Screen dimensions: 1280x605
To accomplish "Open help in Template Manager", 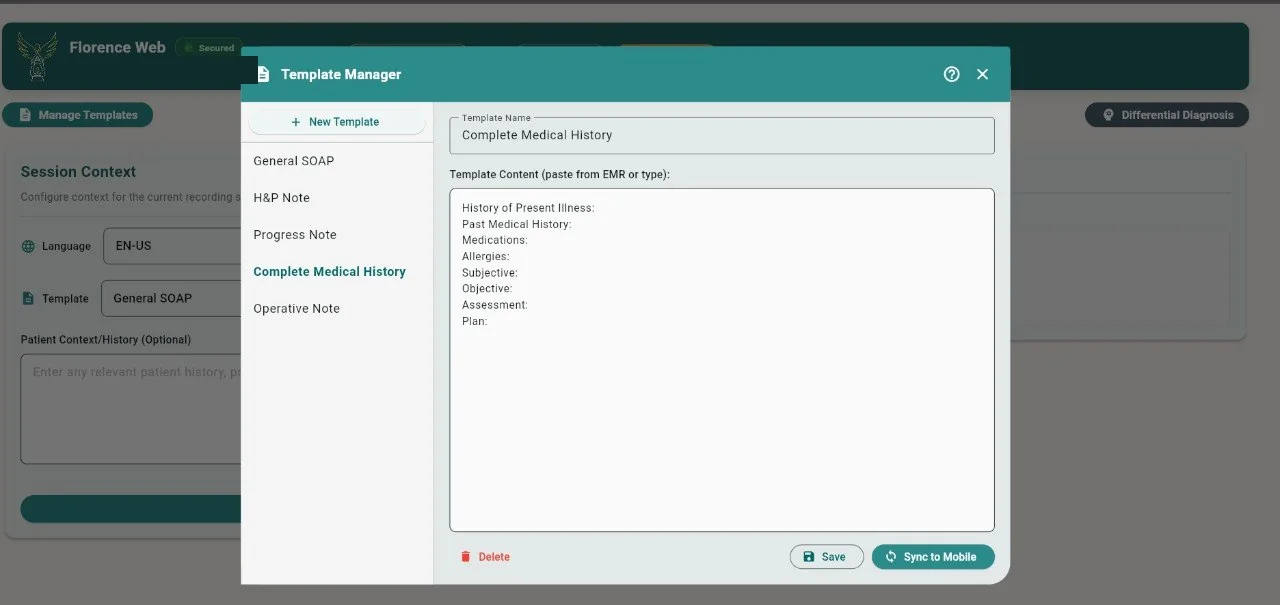I will click(x=951, y=74).
